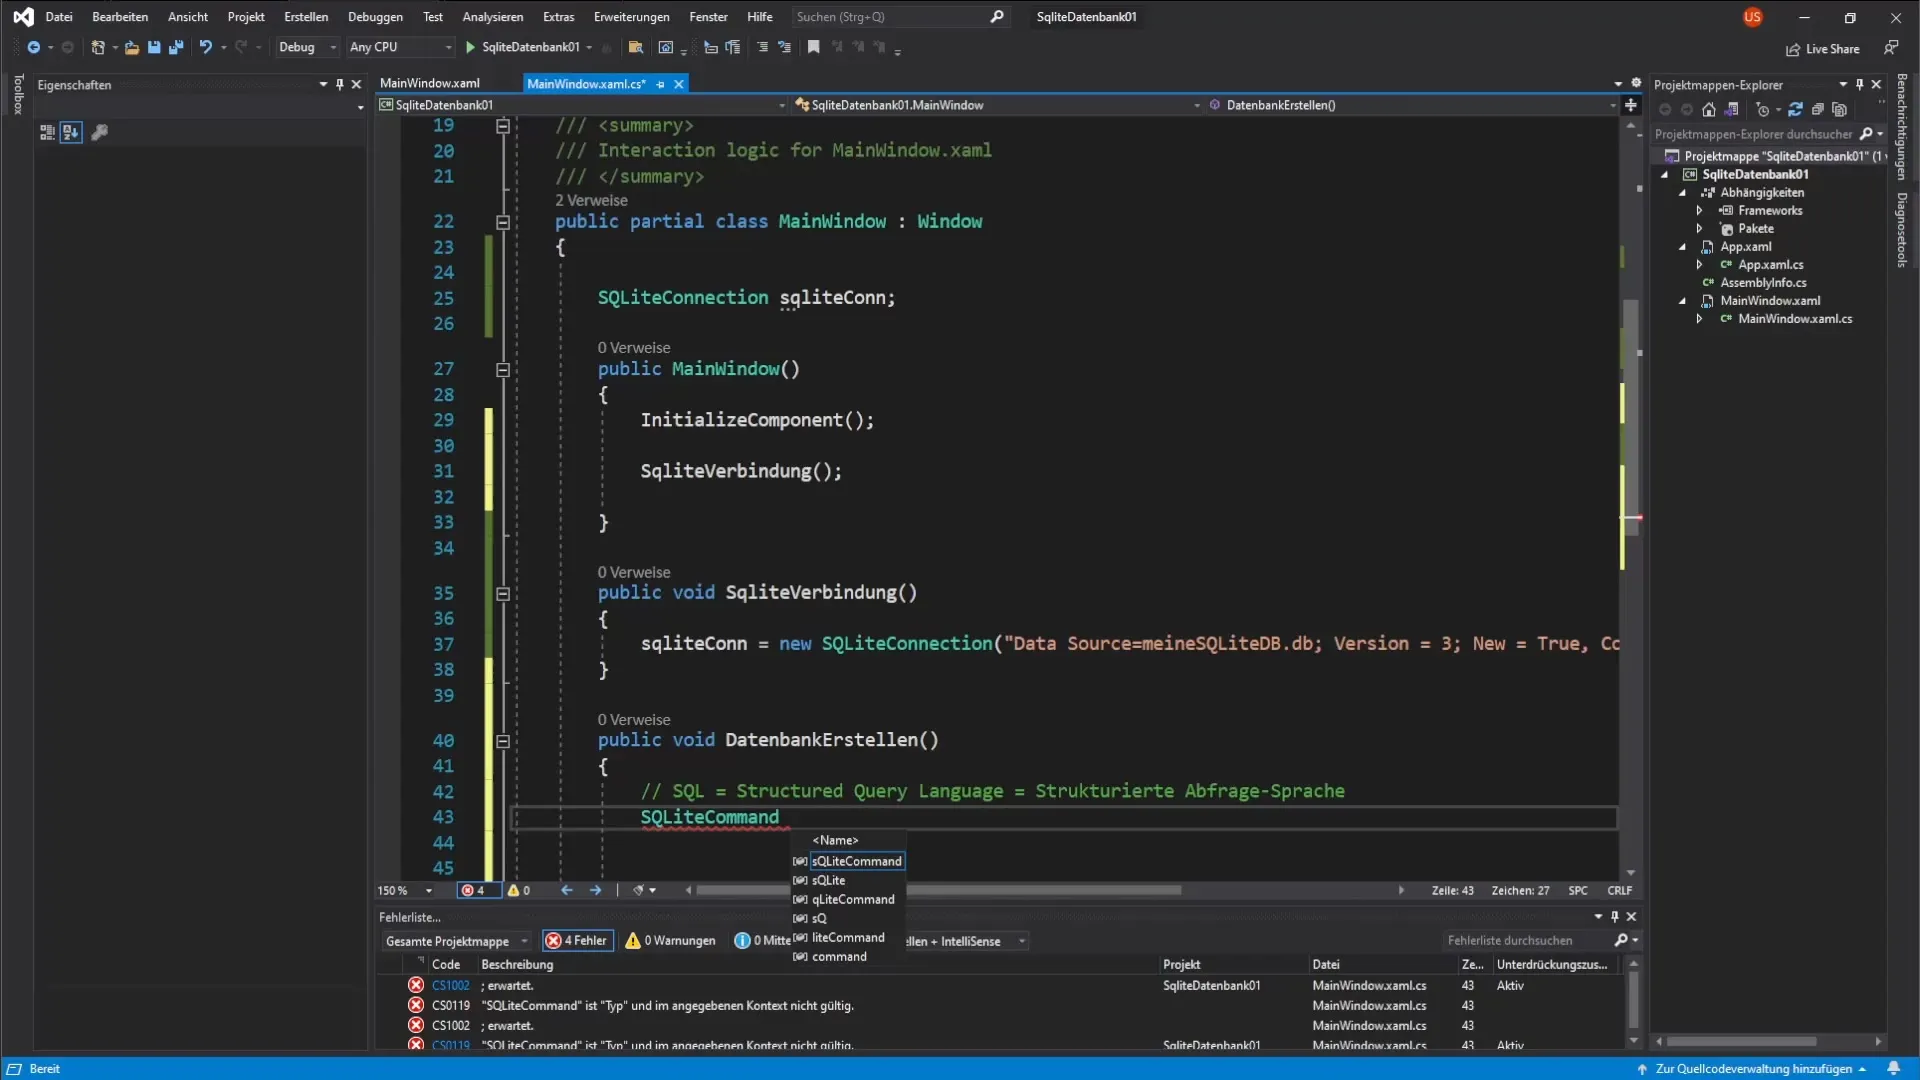Select AssemblyInfo.cs in the explorer
1920x1080 pixels.
click(x=1763, y=283)
